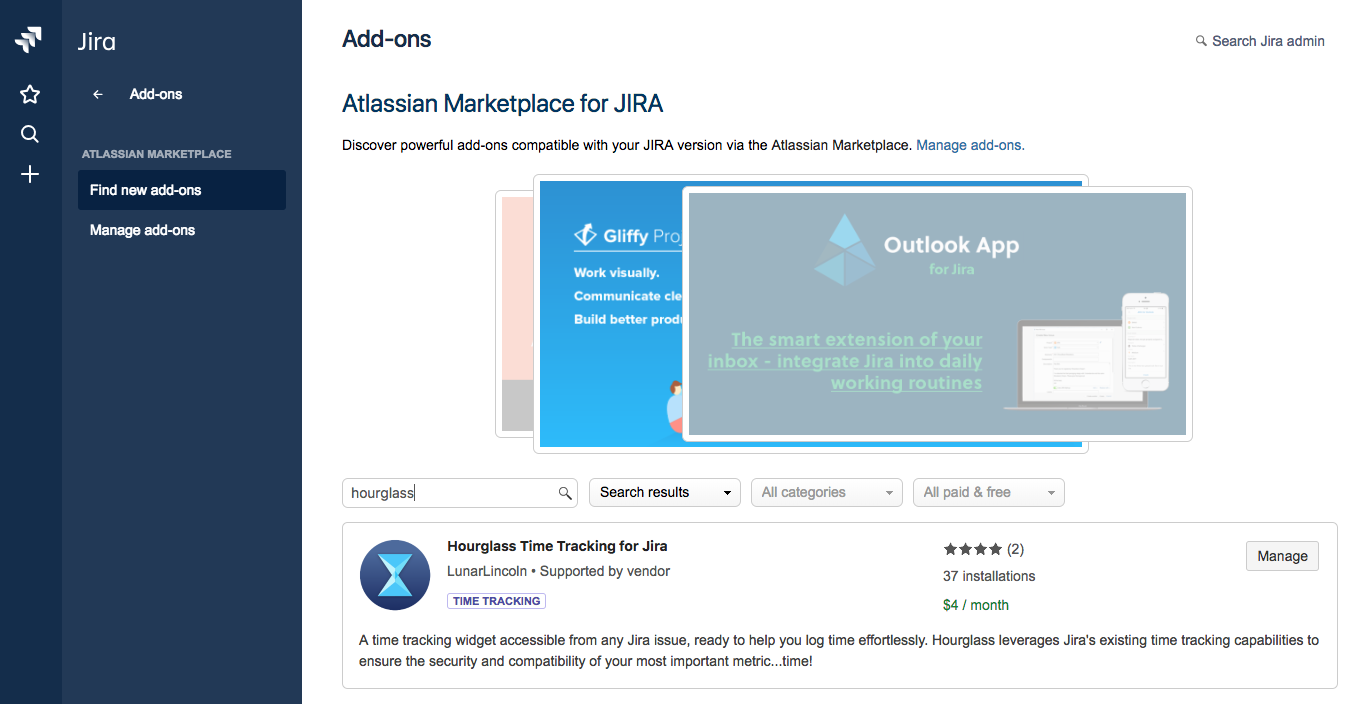The height and width of the screenshot is (704, 1368).
Task: Click the four-star rating of Hourglass
Action: (972, 549)
